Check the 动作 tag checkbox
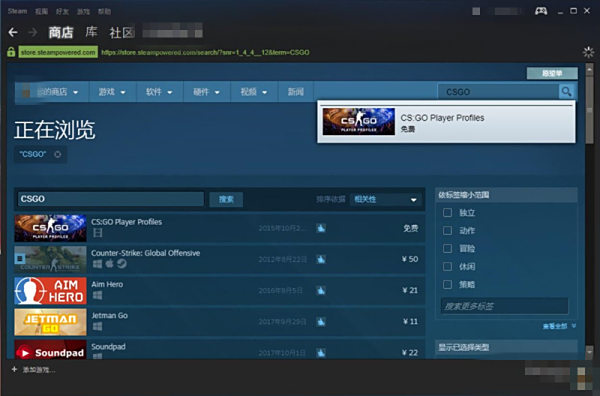The width and height of the screenshot is (600, 396). (x=447, y=230)
